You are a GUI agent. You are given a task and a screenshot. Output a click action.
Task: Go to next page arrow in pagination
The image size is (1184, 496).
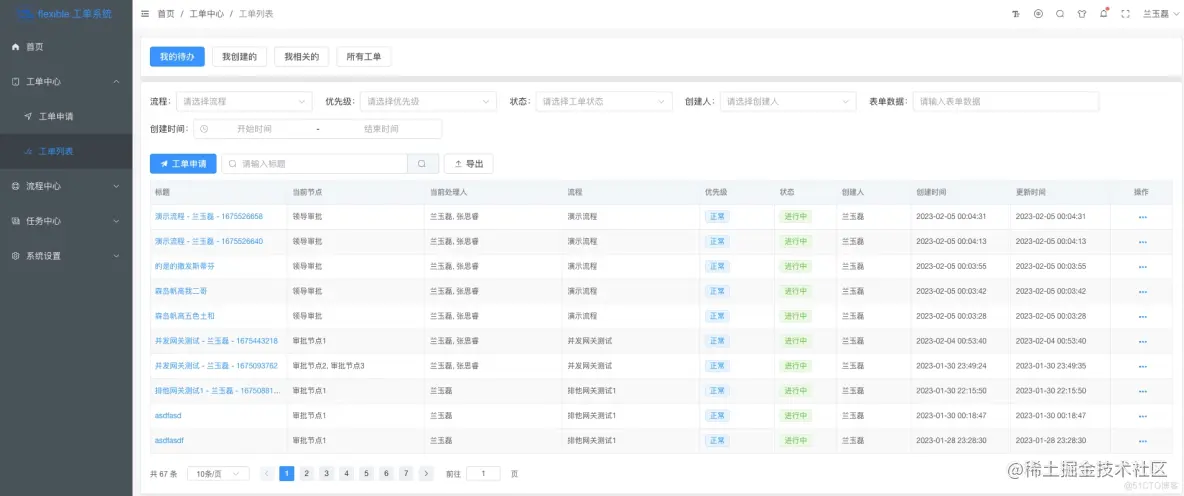[x=427, y=473]
